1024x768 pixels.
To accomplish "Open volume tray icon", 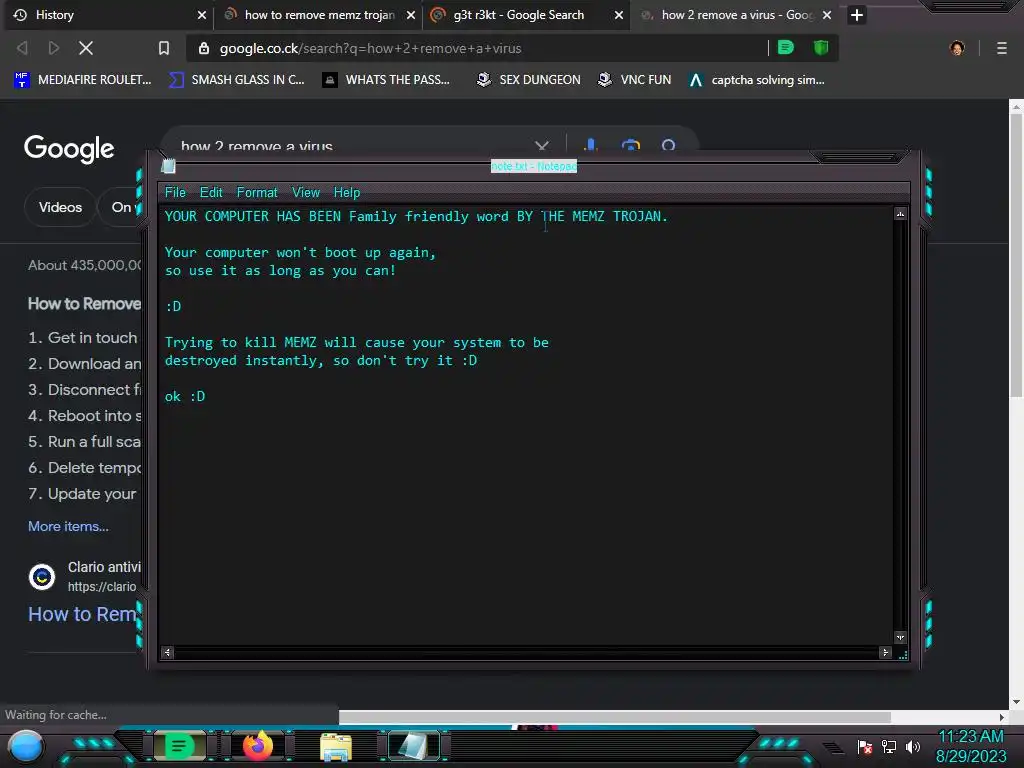I will pos(912,747).
